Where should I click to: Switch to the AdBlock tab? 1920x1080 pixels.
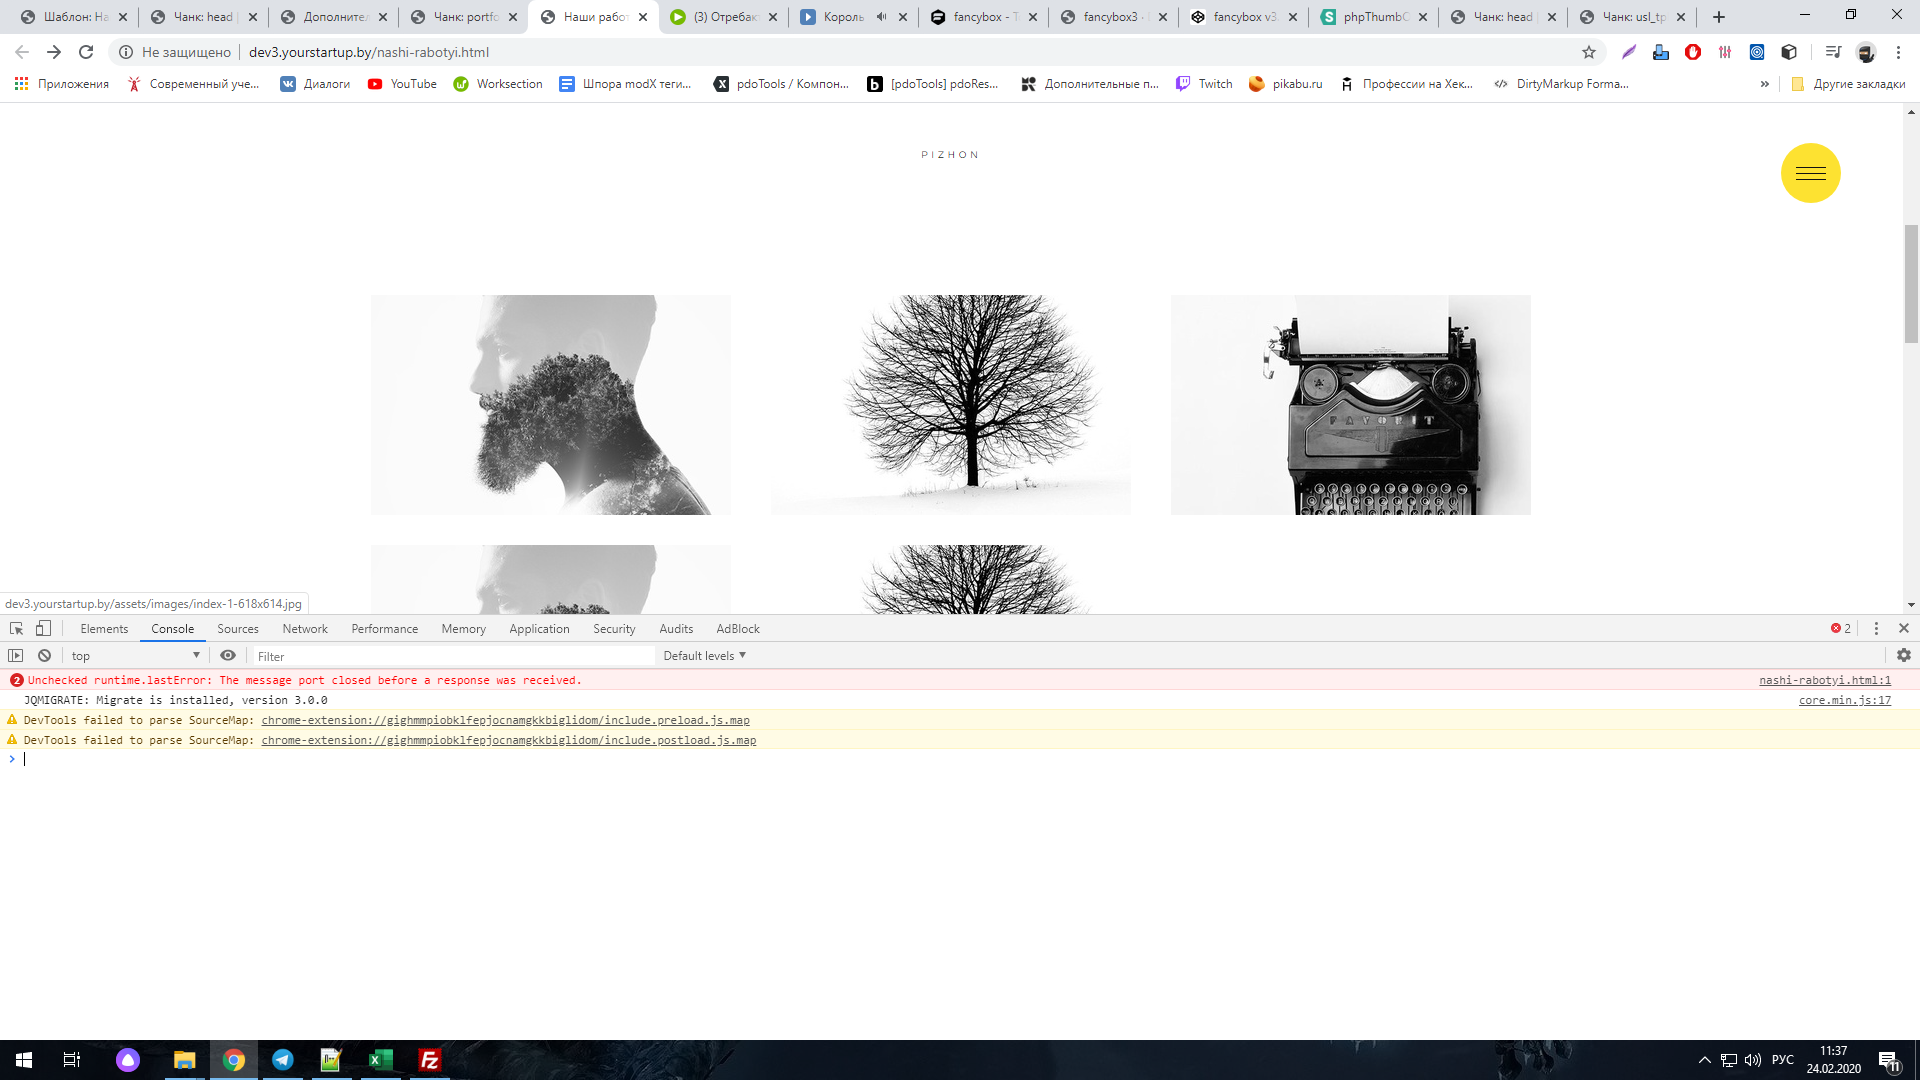(x=738, y=629)
